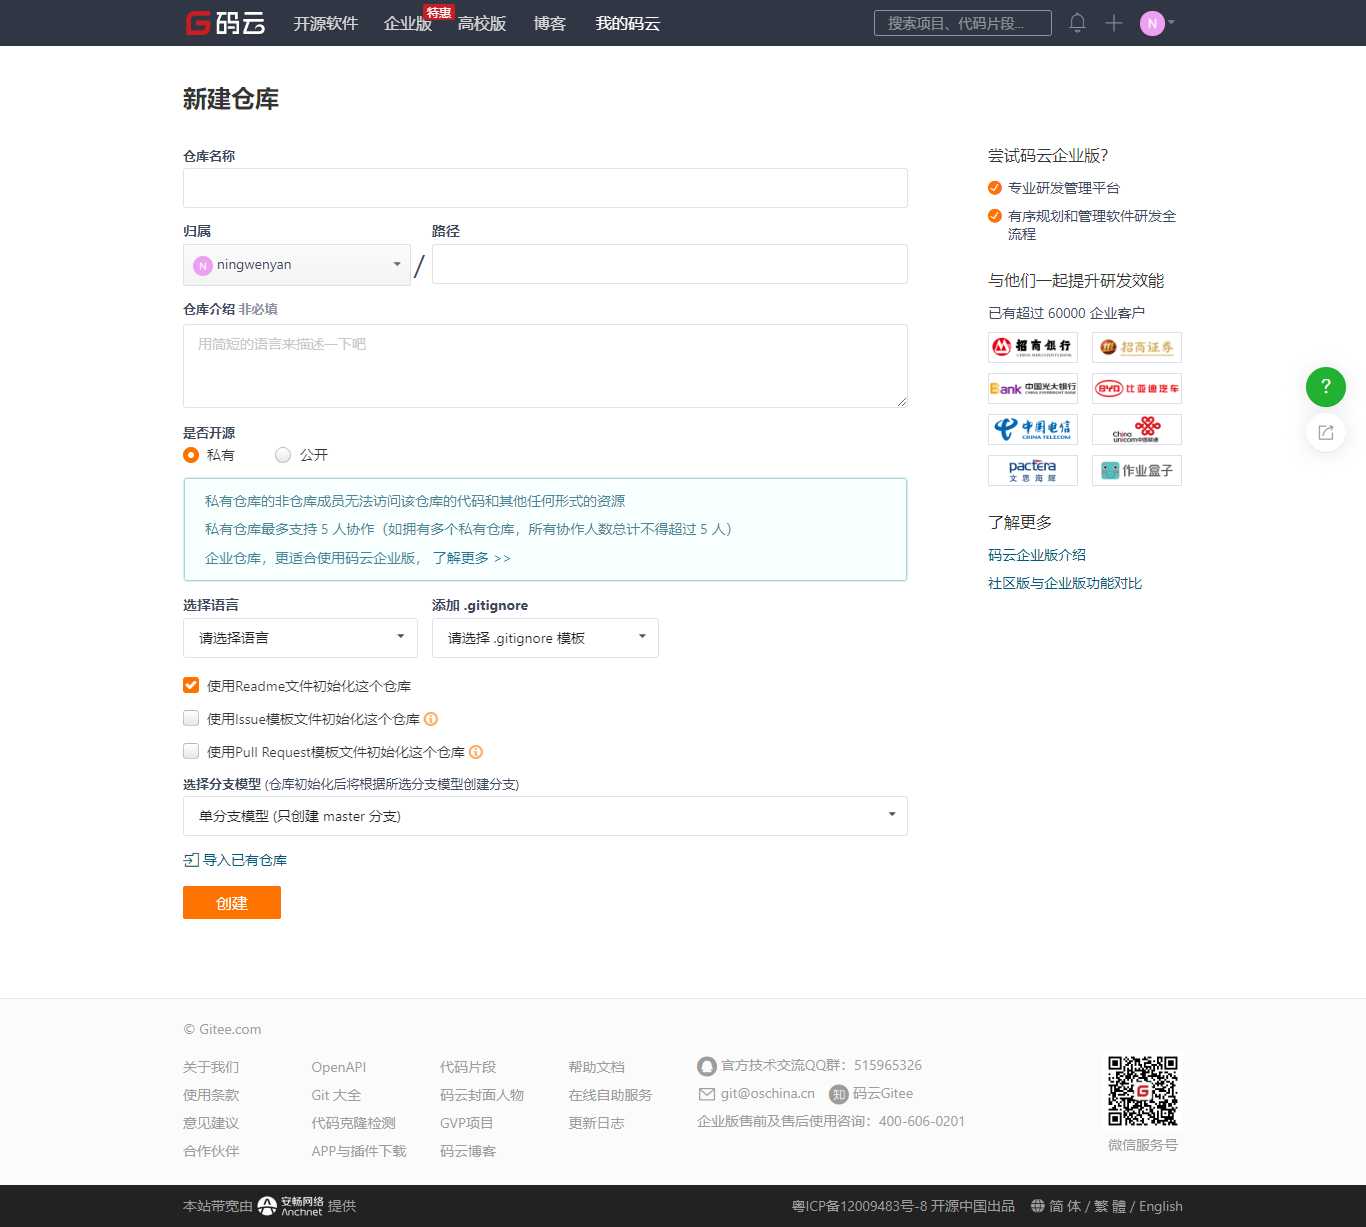
Task: Select the 私有 private radio button
Action: pyautogui.click(x=191, y=455)
